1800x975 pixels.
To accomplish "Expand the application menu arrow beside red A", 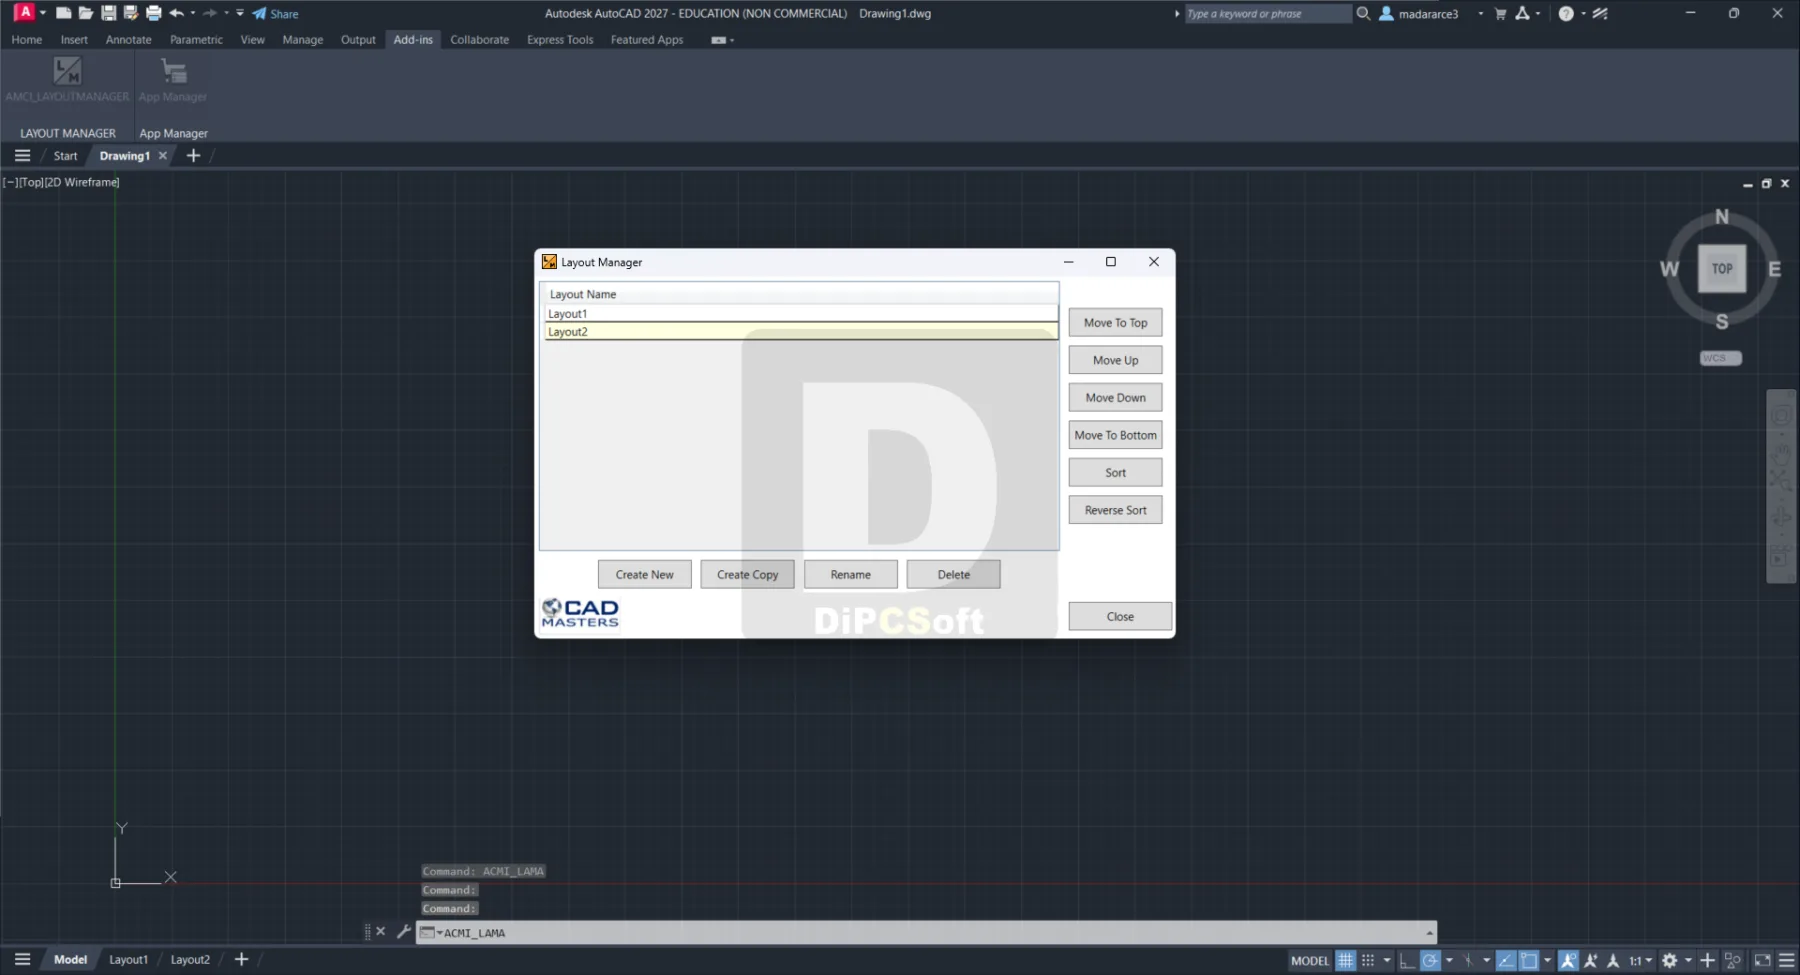I will pyautogui.click(x=43, y=13).
